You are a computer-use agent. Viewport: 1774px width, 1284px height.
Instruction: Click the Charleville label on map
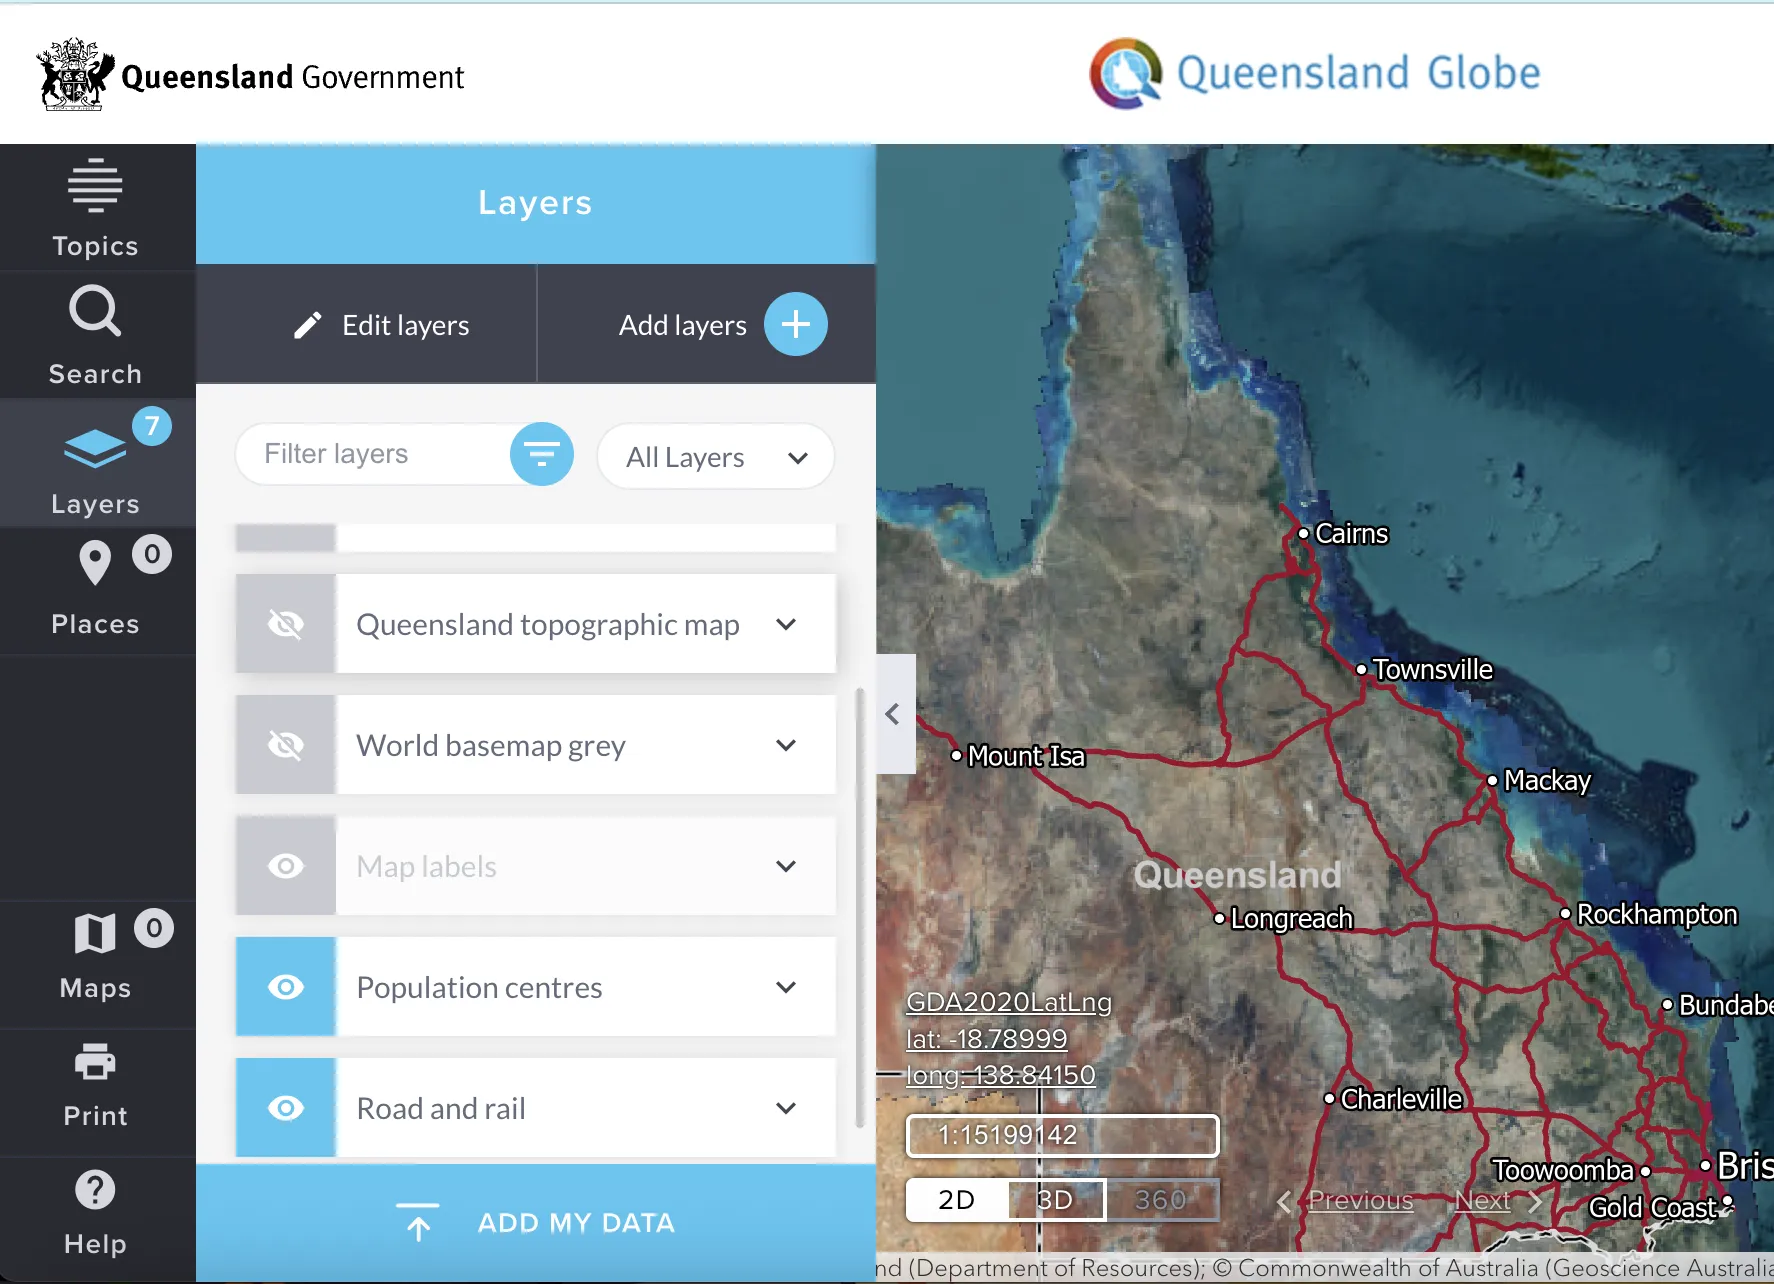[x=1401, y=1099]
